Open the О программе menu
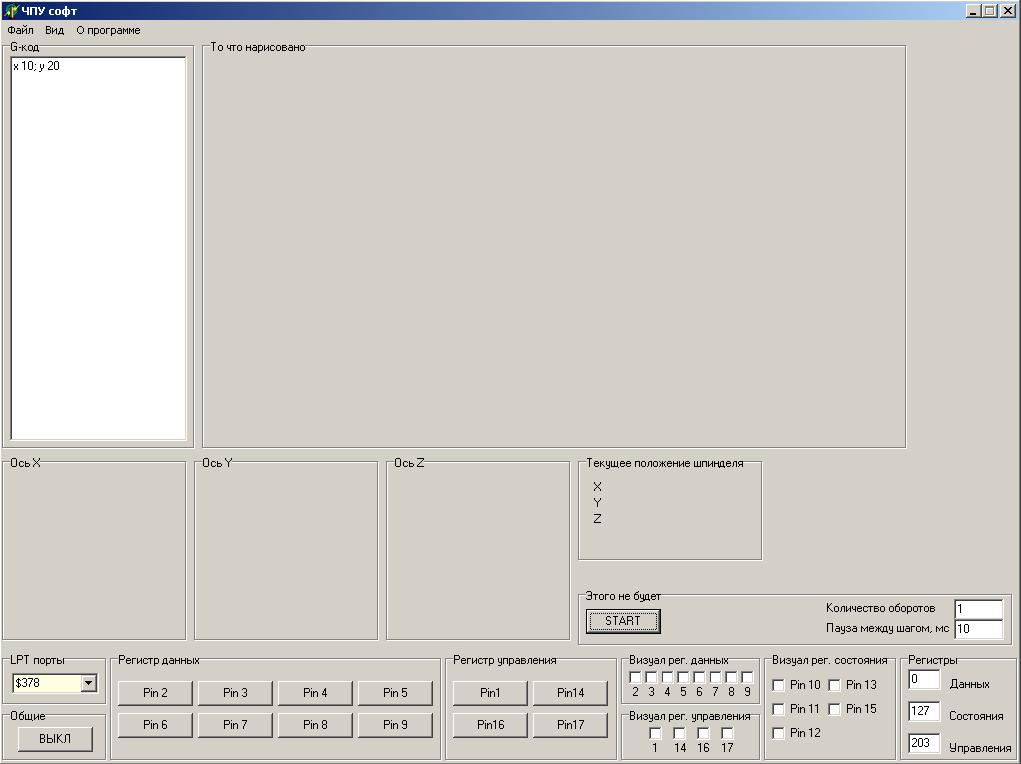 pos(108,30)
